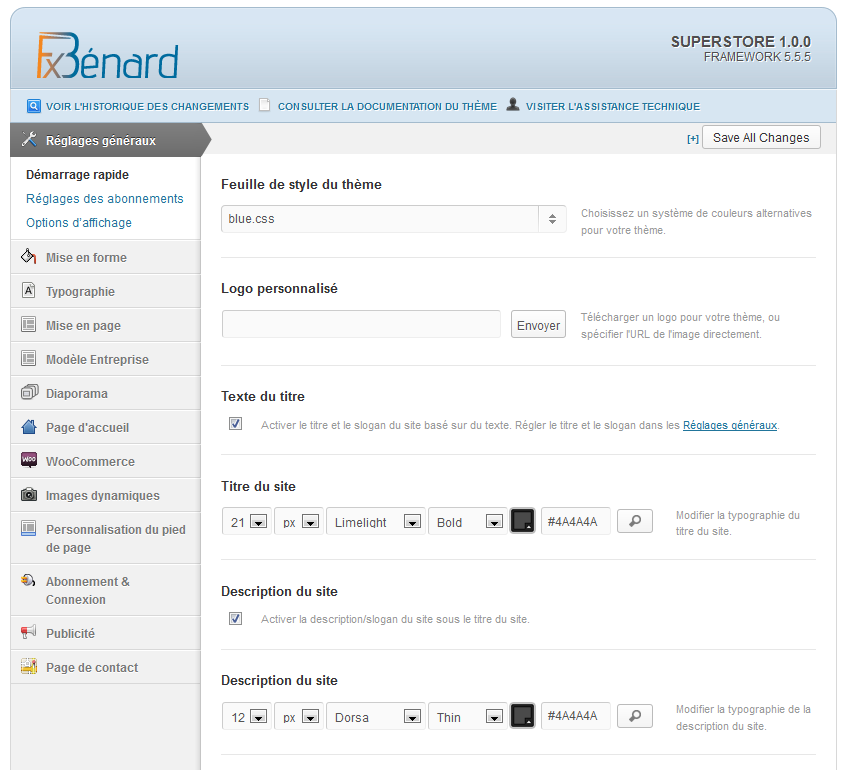The image size is (845, 770).
Task: Click the megaphone Publicité icon
Action: click(x=29, y=633)
